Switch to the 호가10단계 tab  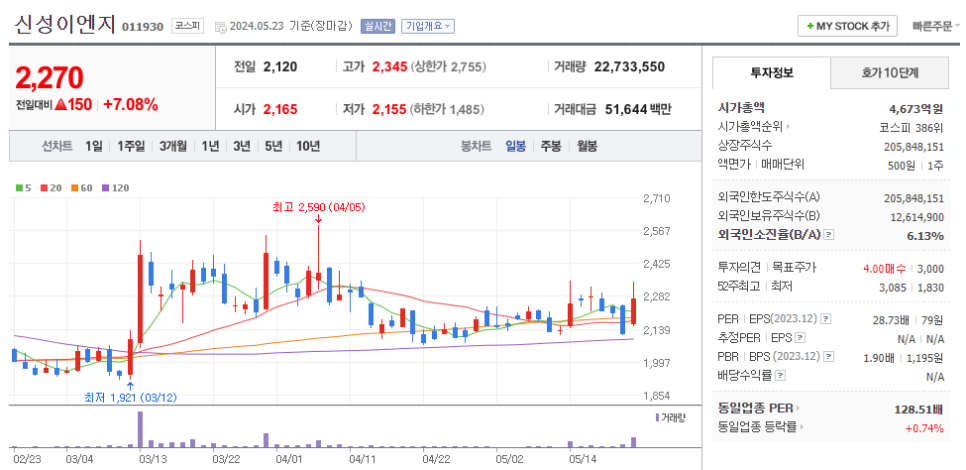890,73
